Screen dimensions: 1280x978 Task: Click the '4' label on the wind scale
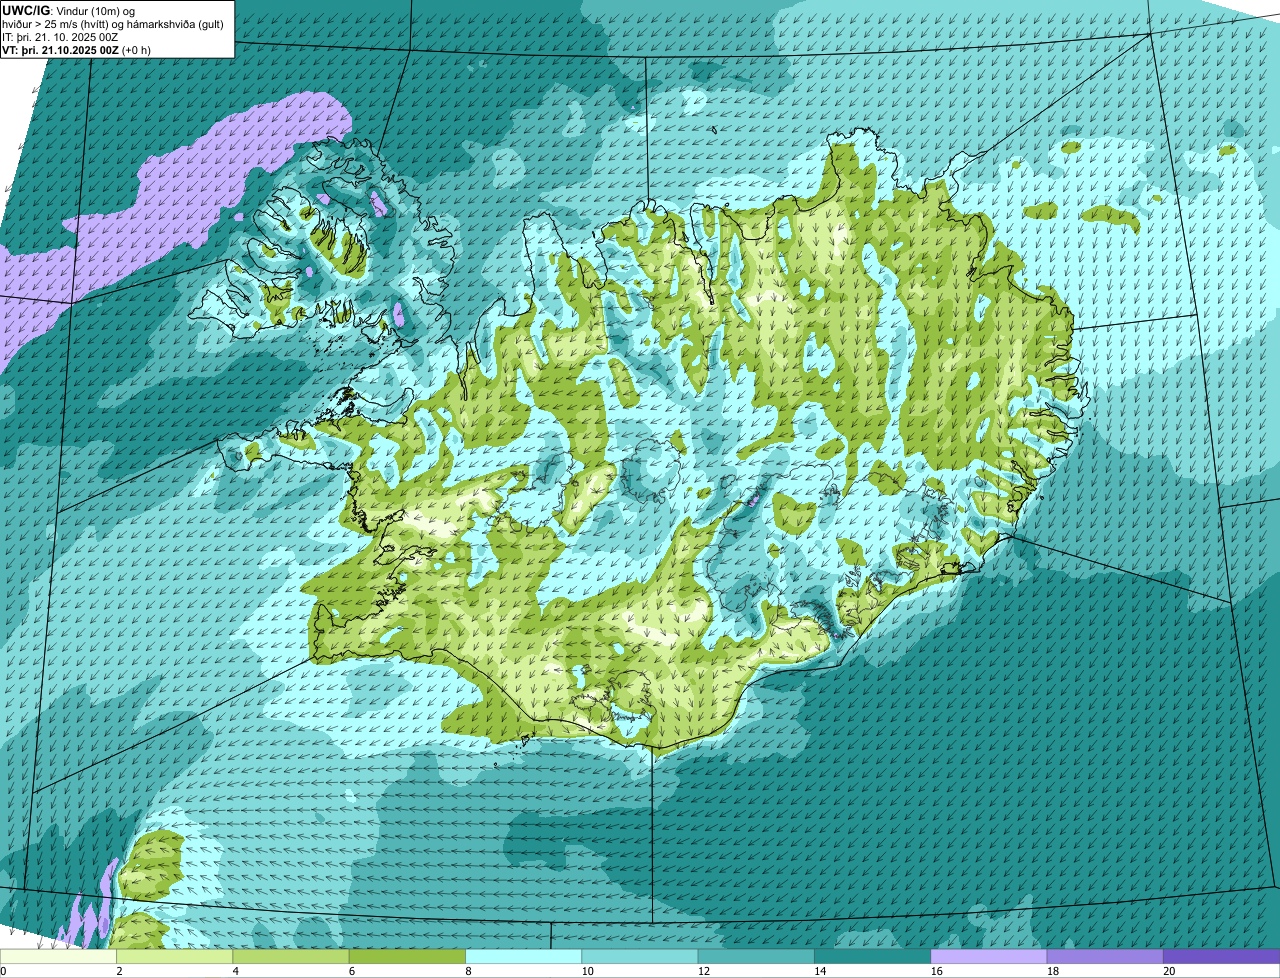tap(235, 971)
